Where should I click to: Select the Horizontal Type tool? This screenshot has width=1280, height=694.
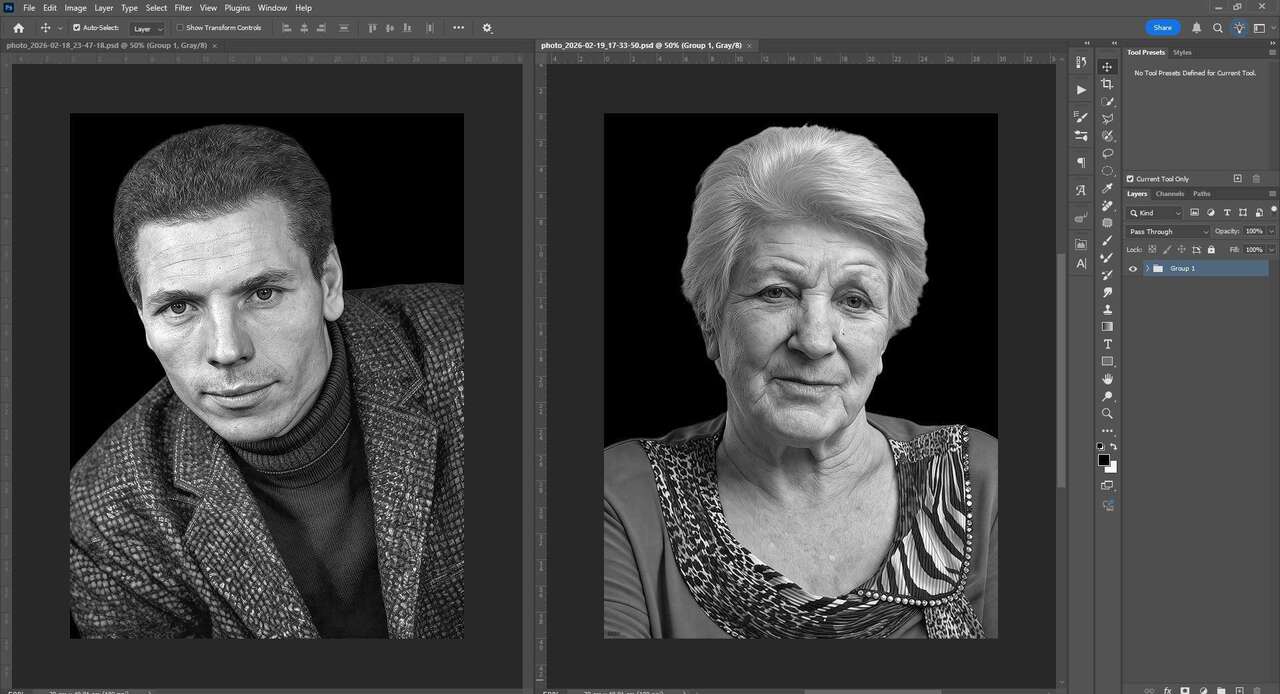[1107, 344]
